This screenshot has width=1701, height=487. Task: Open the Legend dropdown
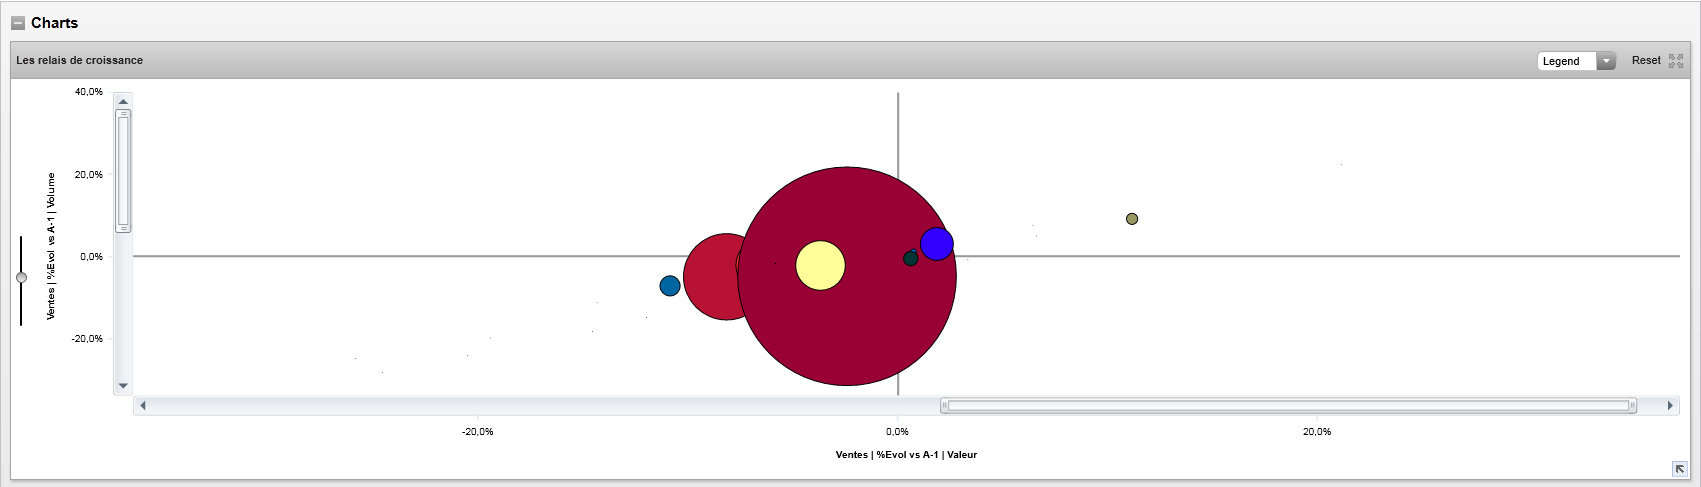[x=1576, y=61]
